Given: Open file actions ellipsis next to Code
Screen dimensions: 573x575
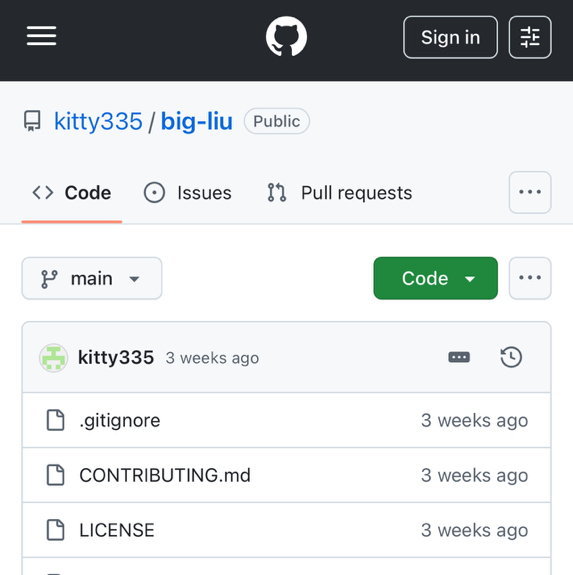Looking at the screenshot, I should coord(530,278).
